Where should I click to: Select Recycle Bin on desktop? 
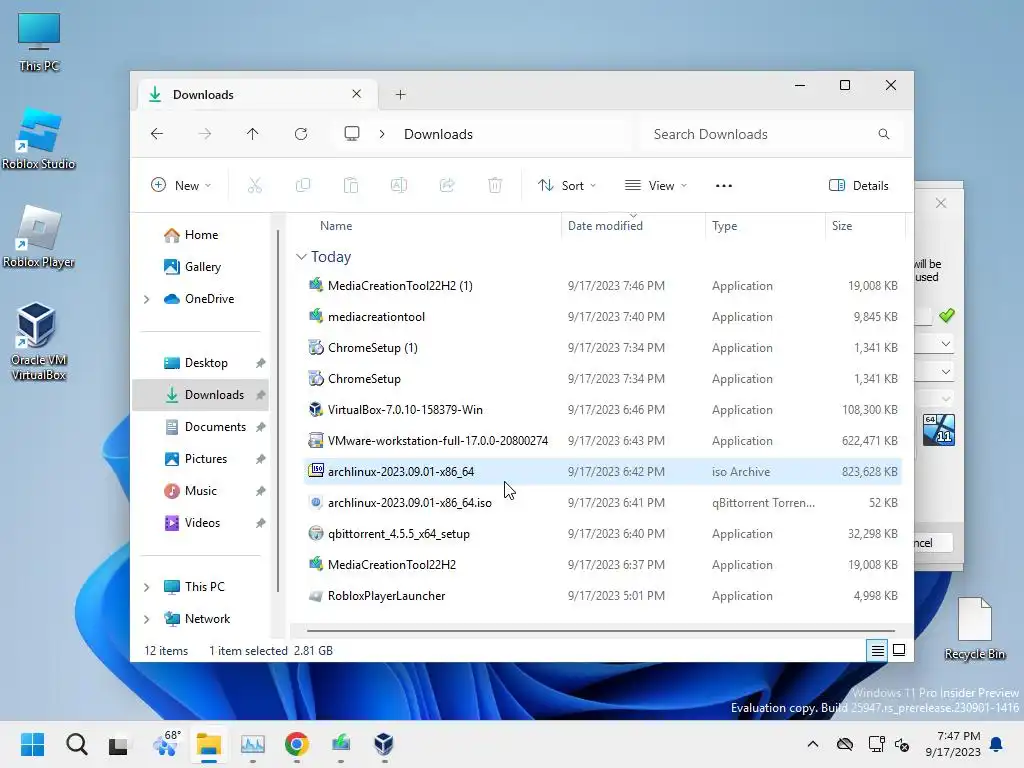click(975, 628)
